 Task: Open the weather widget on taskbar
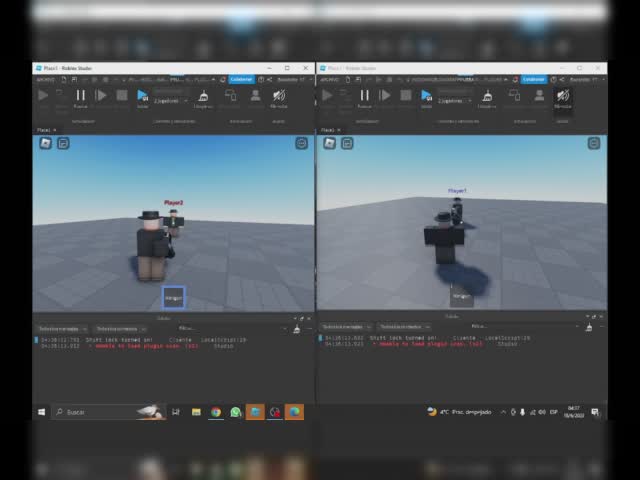(x=460, y=412)
